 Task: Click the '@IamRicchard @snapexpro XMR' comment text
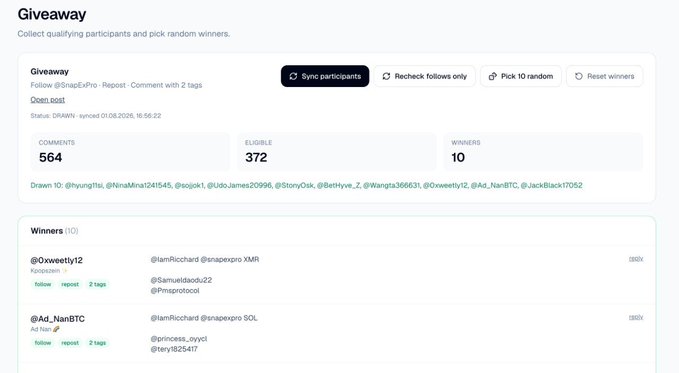[205, 259]
